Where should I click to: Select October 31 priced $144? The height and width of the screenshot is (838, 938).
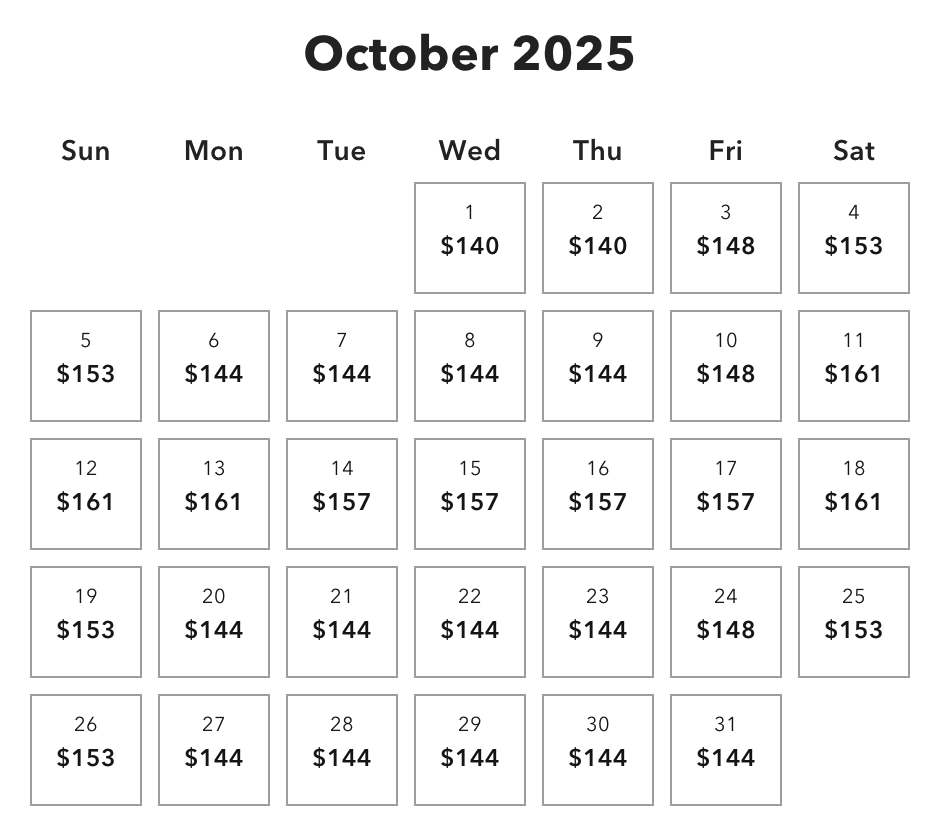pyautogui.click(x=725, y=750)
